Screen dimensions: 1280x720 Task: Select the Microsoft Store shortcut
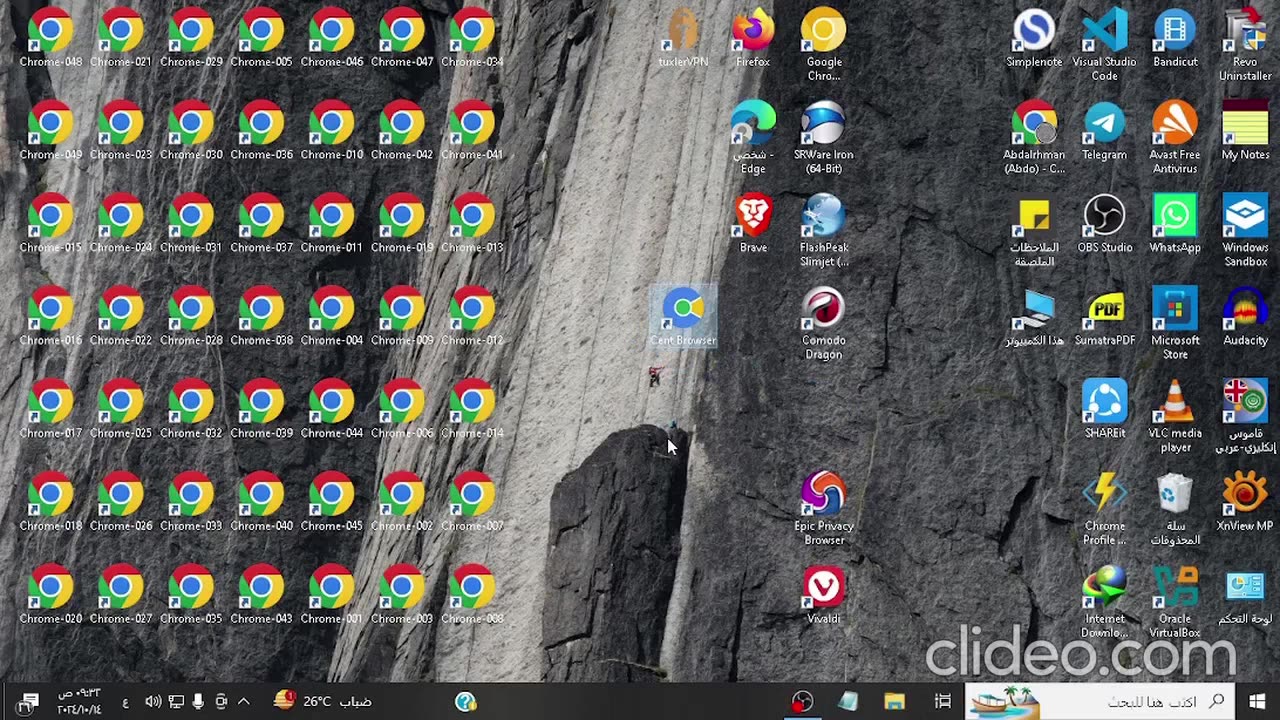click(x=1175, y=324)
